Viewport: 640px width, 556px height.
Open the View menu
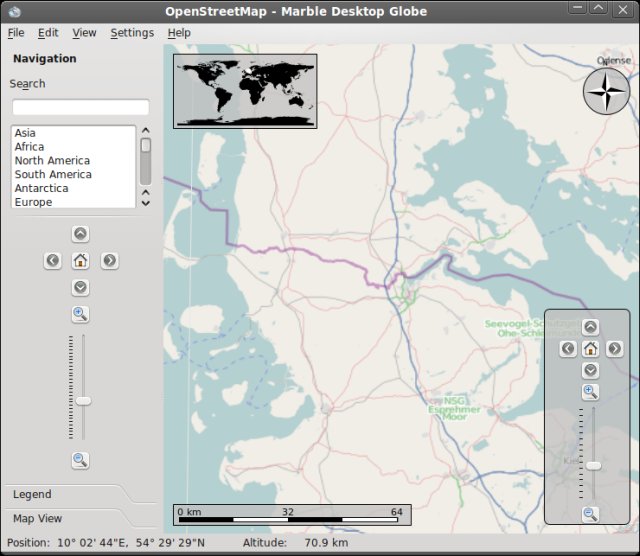[x=85, y=32]
